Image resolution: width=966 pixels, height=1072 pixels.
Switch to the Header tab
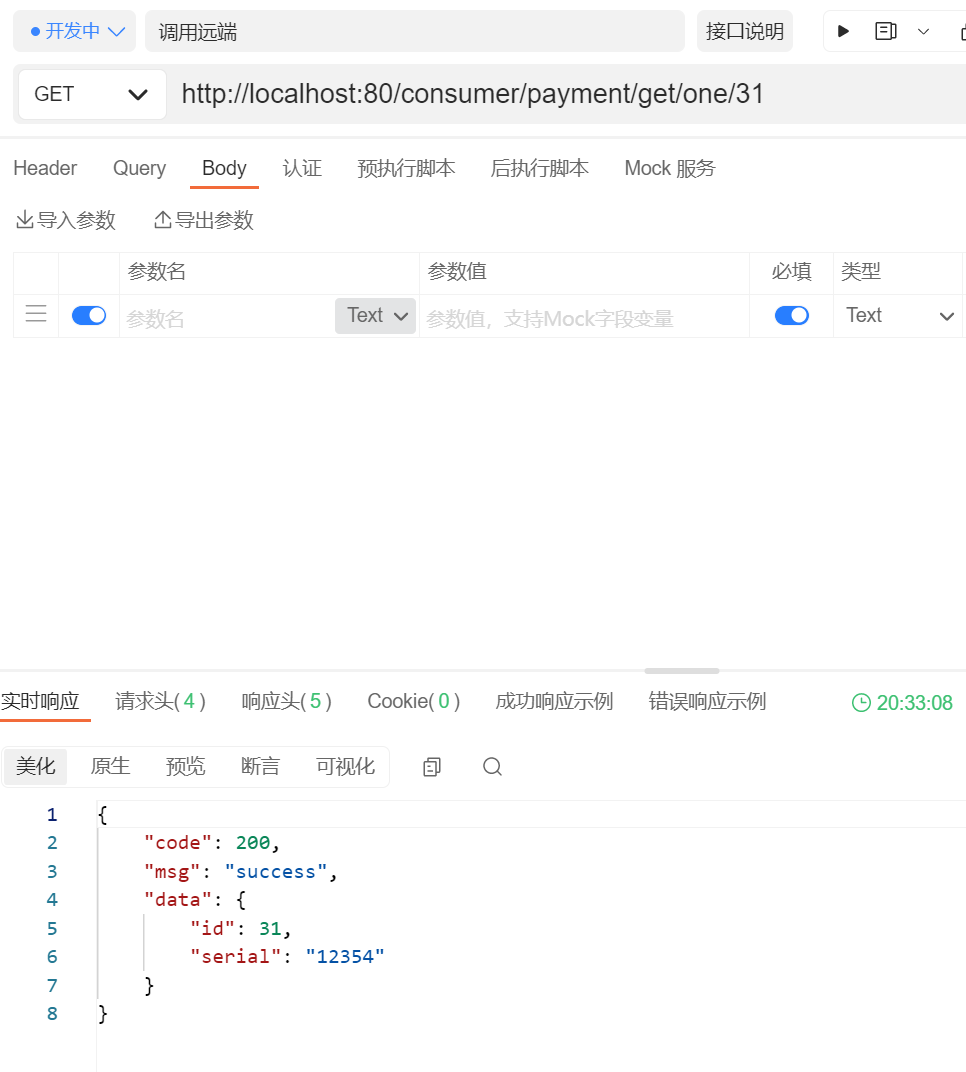coord(45,168)
